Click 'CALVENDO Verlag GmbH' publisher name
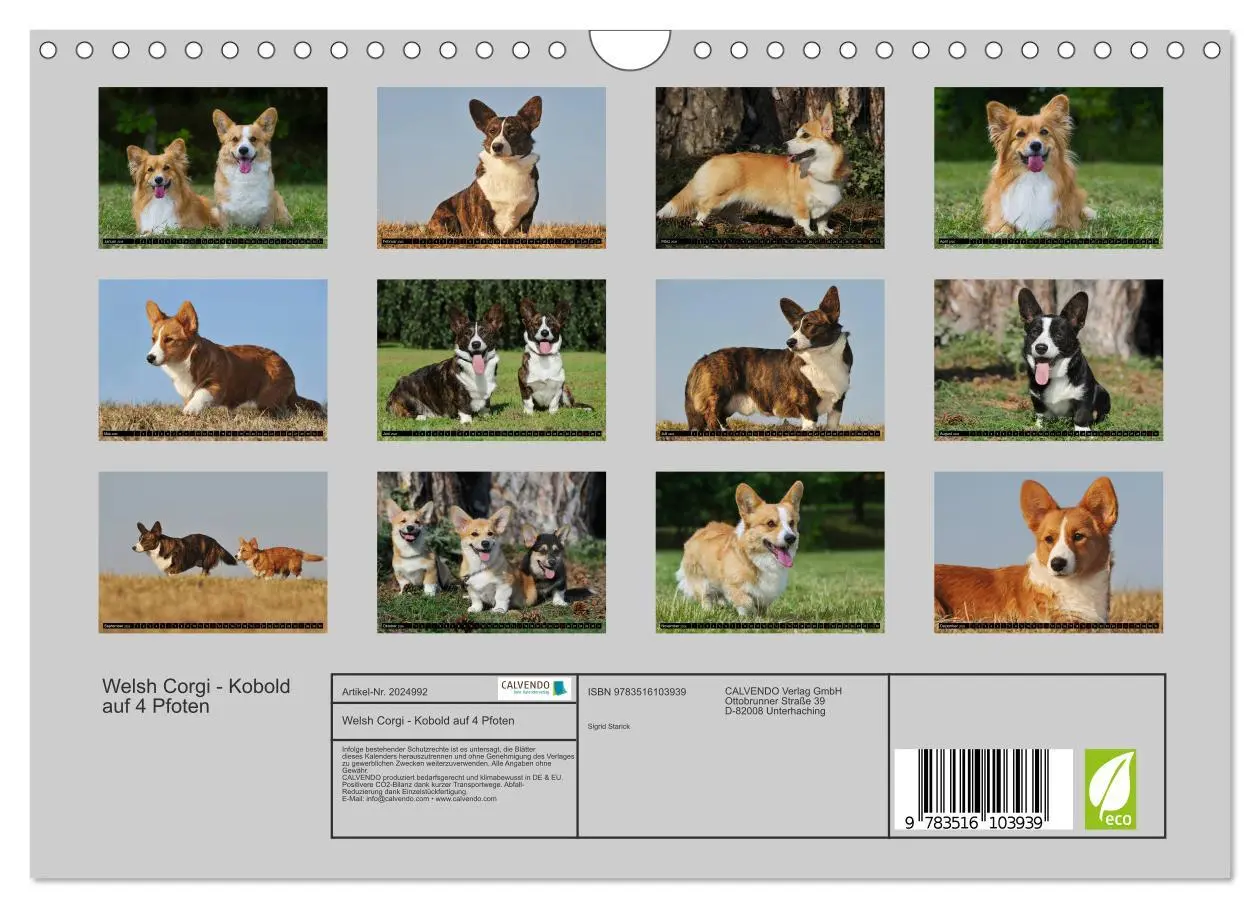This screenshot has height=908, width=1260. tap(783, 691)
